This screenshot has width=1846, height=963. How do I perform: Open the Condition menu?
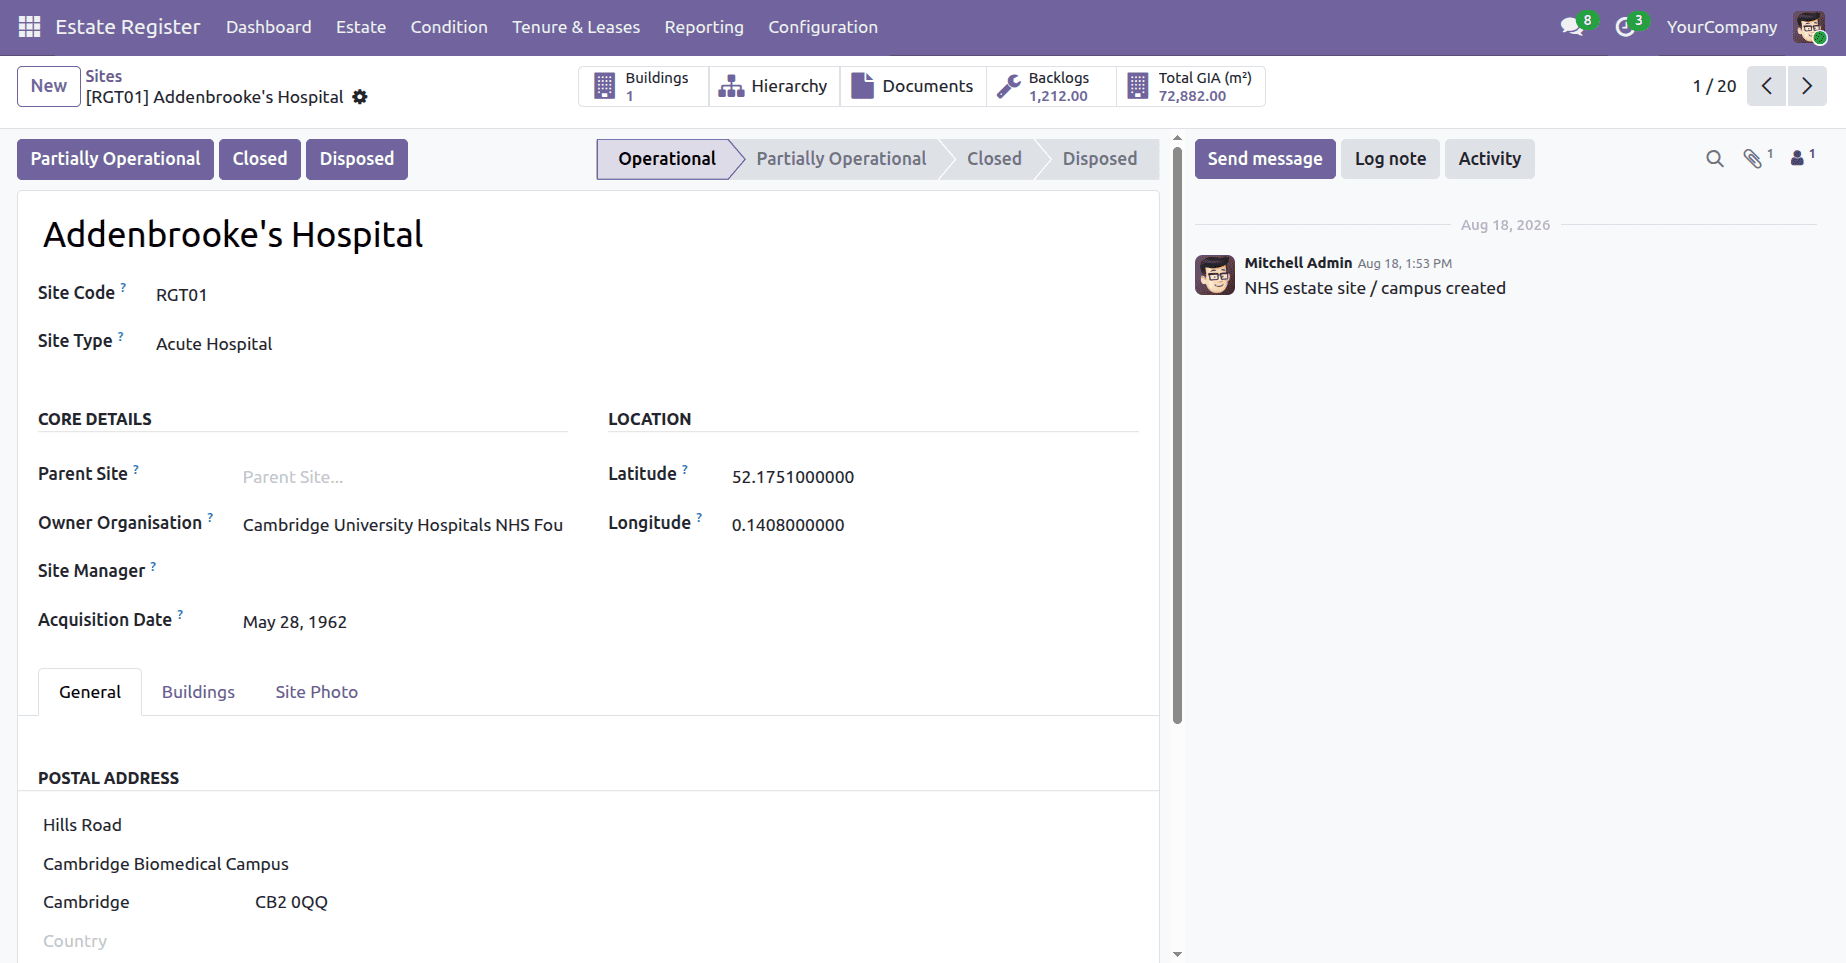pos(449,27)
